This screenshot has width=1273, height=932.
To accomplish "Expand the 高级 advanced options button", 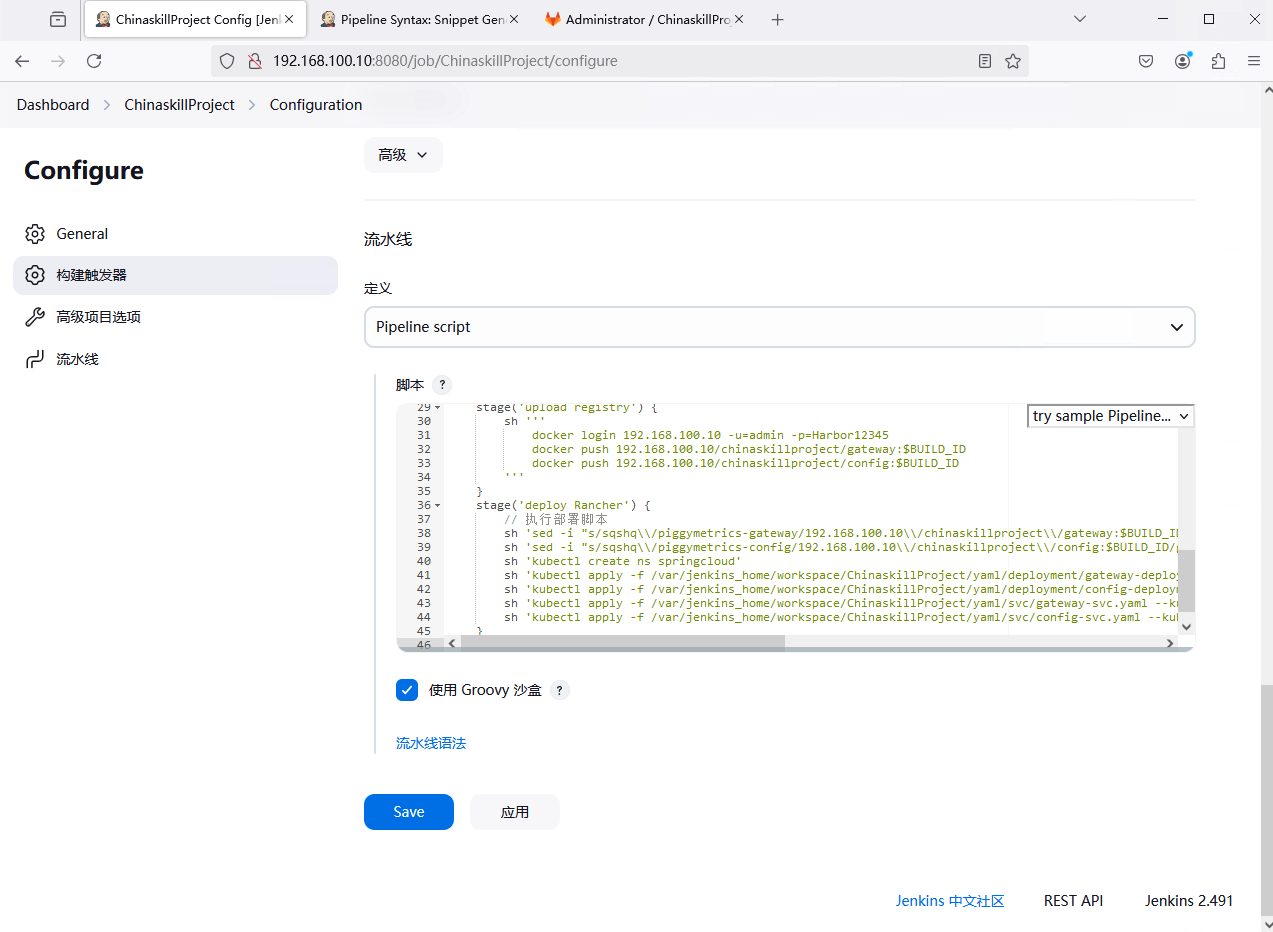I will (403, 155).
